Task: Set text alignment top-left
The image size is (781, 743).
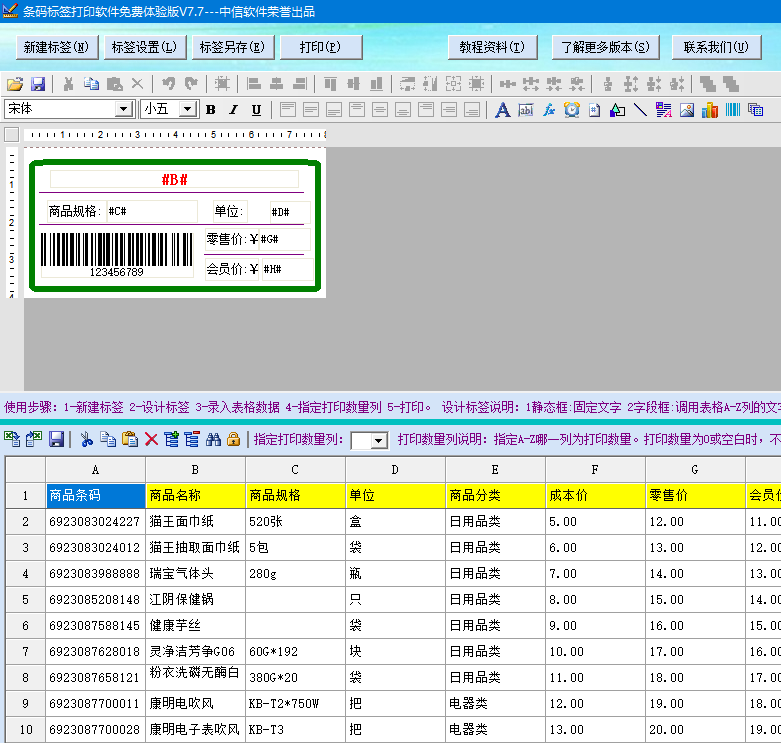Action: (x=288, y=110)
